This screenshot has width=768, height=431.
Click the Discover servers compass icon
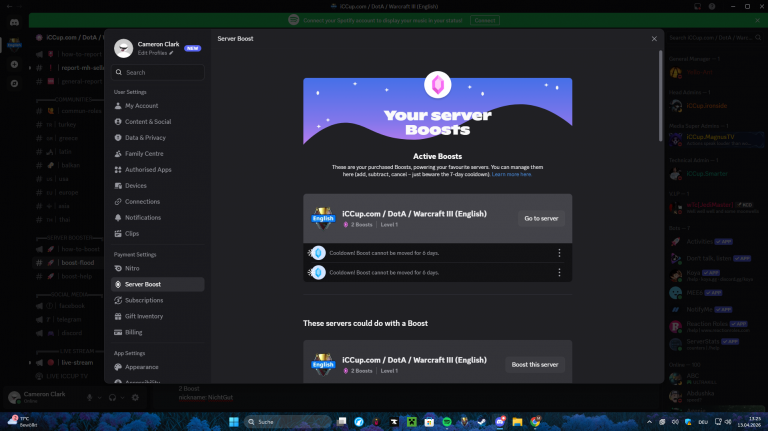point(14,84)
